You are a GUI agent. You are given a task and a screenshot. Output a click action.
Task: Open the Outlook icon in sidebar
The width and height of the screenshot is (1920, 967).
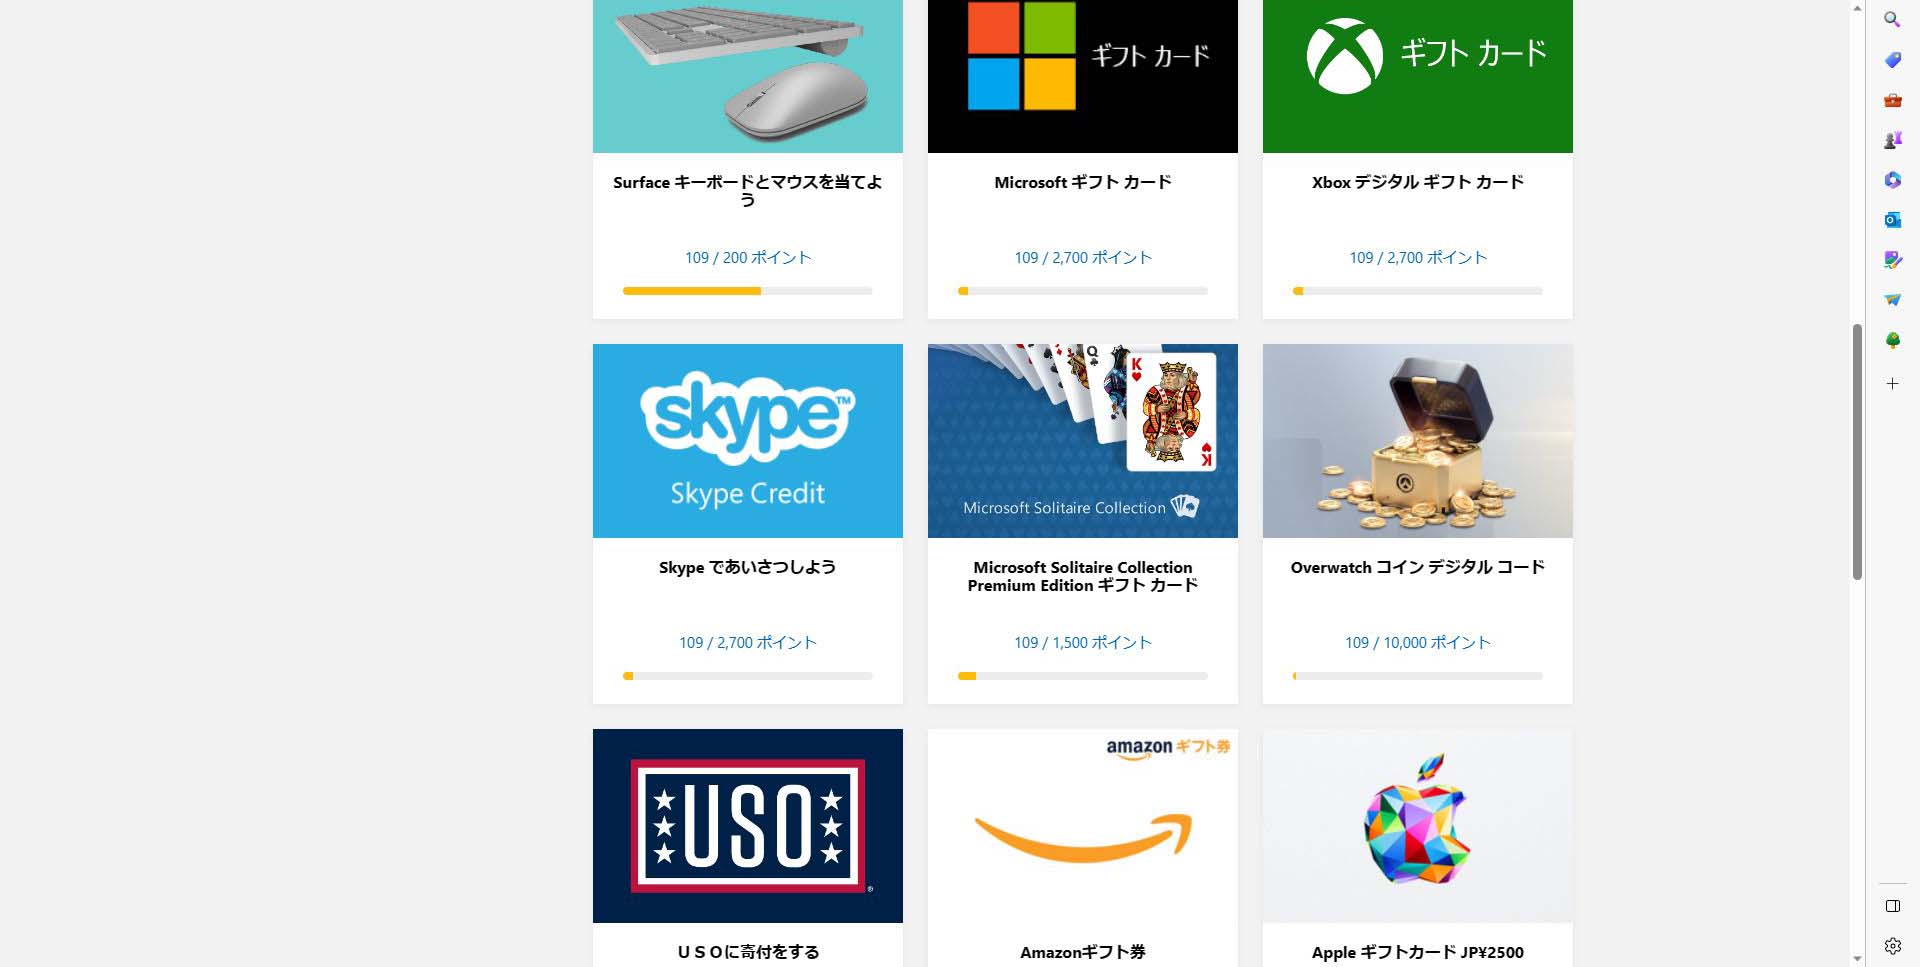(x=1892, y=220)
